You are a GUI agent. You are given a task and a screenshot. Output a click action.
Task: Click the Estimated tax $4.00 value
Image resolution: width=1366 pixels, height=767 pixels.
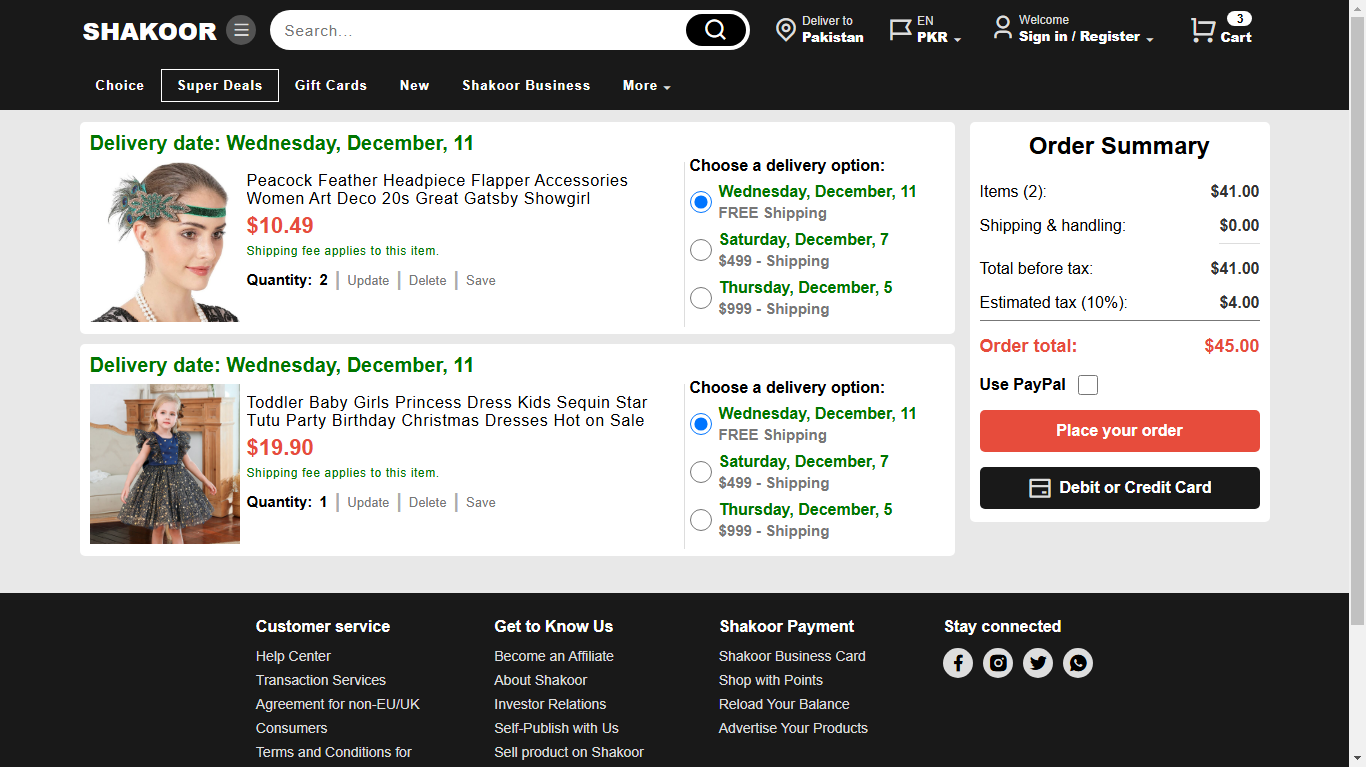click(1239, 303)
